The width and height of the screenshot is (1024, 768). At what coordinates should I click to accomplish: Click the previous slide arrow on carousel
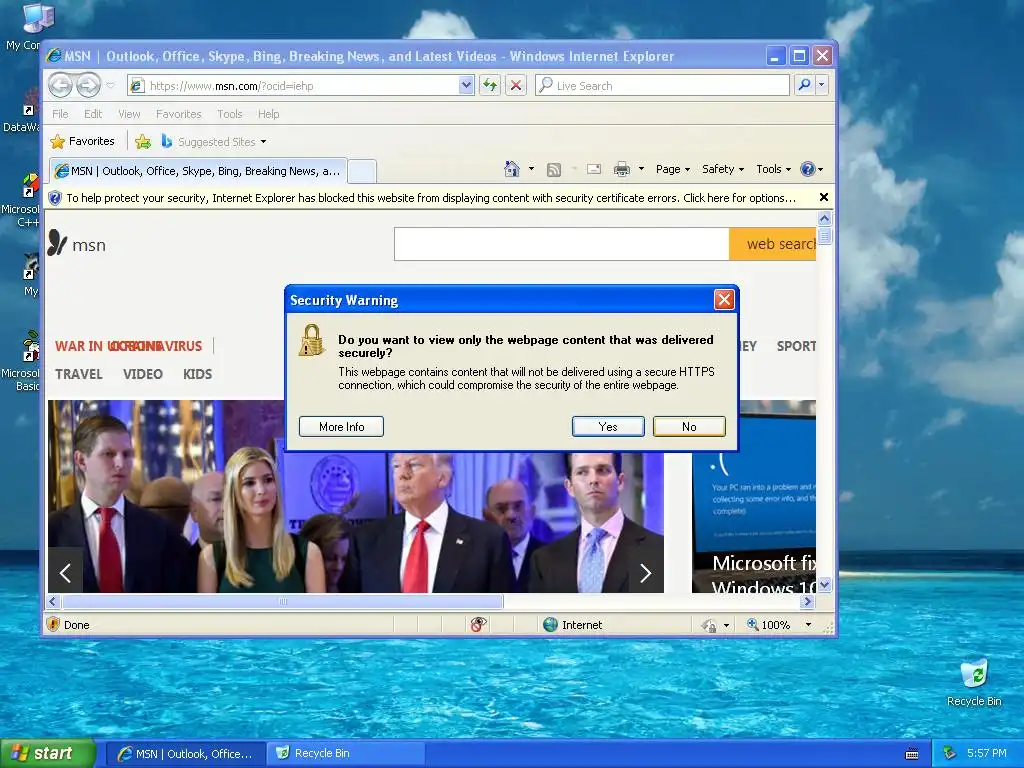pyautogui.click(x=65, y=573)
